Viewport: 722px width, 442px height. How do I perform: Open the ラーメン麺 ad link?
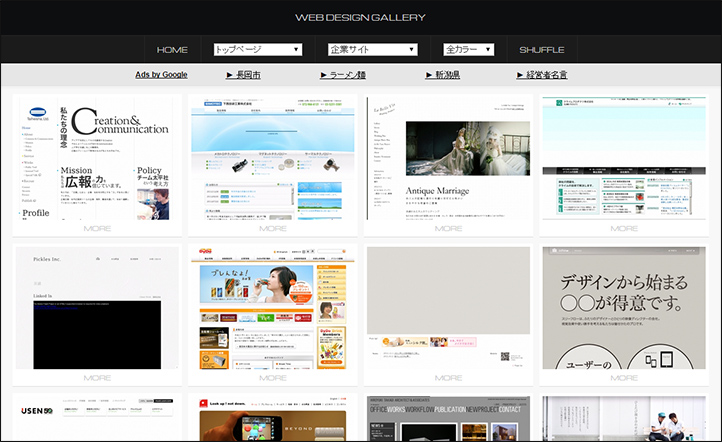(x=343, y=75)
